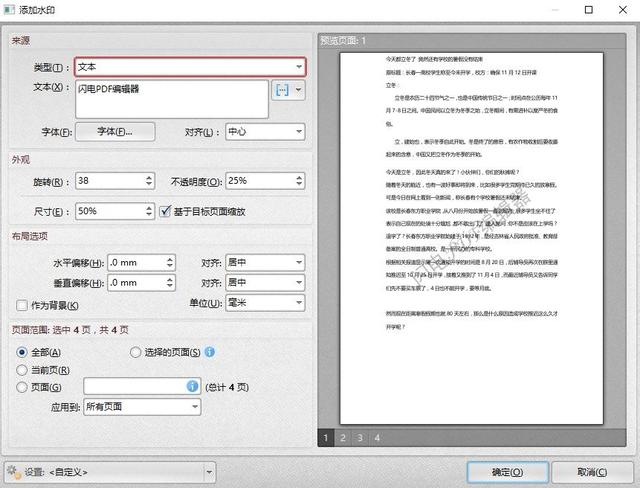Switch preview to page 2 tab
640x488 pixels.
[x=343, y=438]
